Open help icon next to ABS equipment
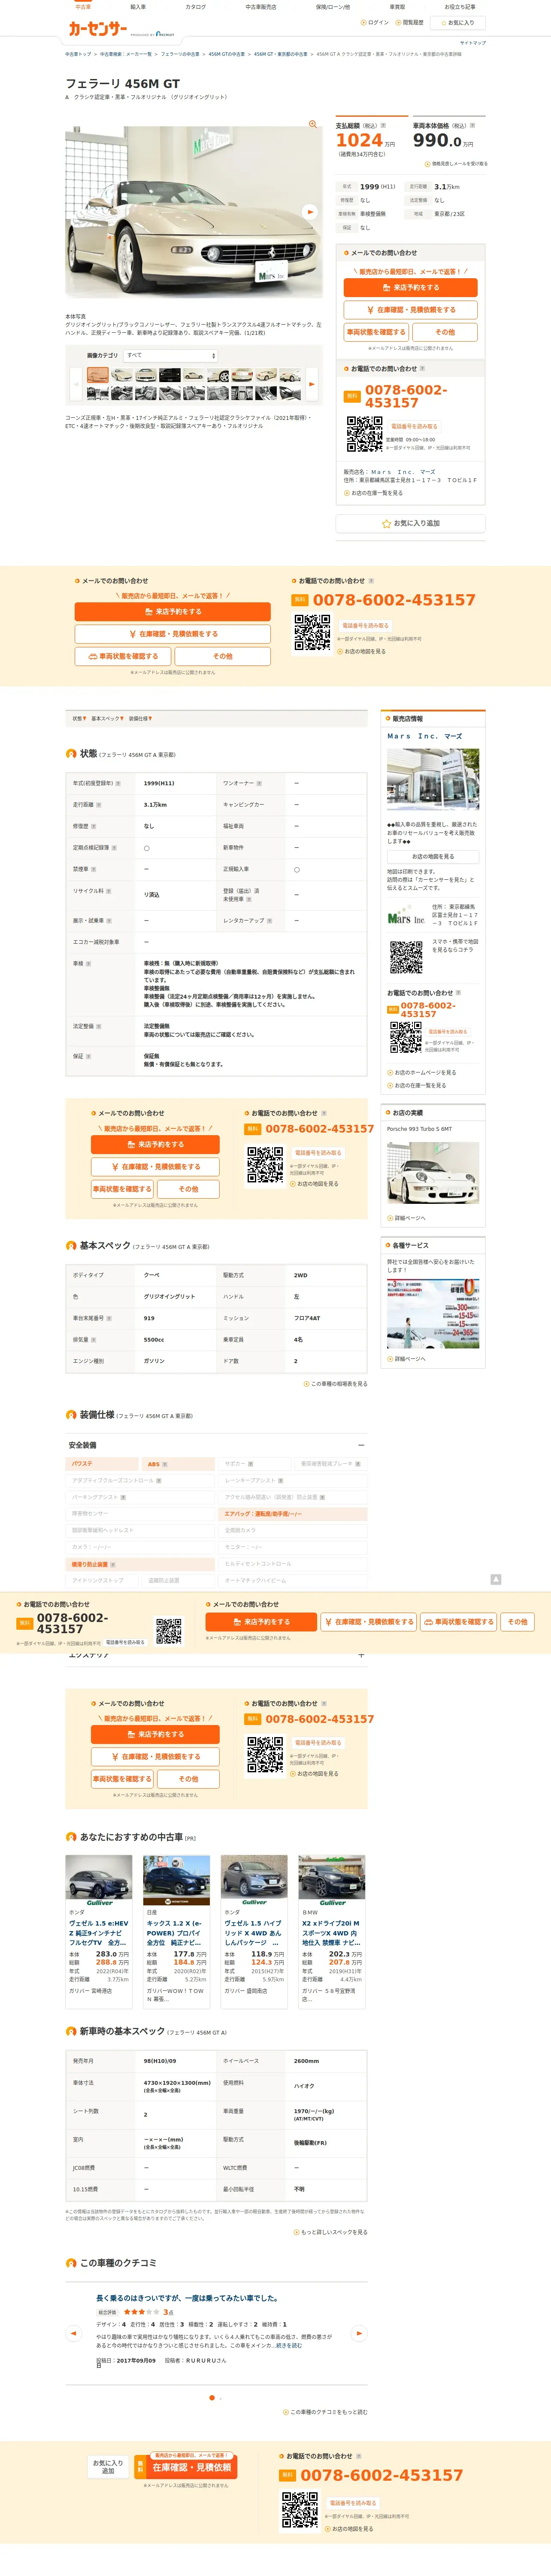Screen dimensions: 551x2576 point(165,1464)
